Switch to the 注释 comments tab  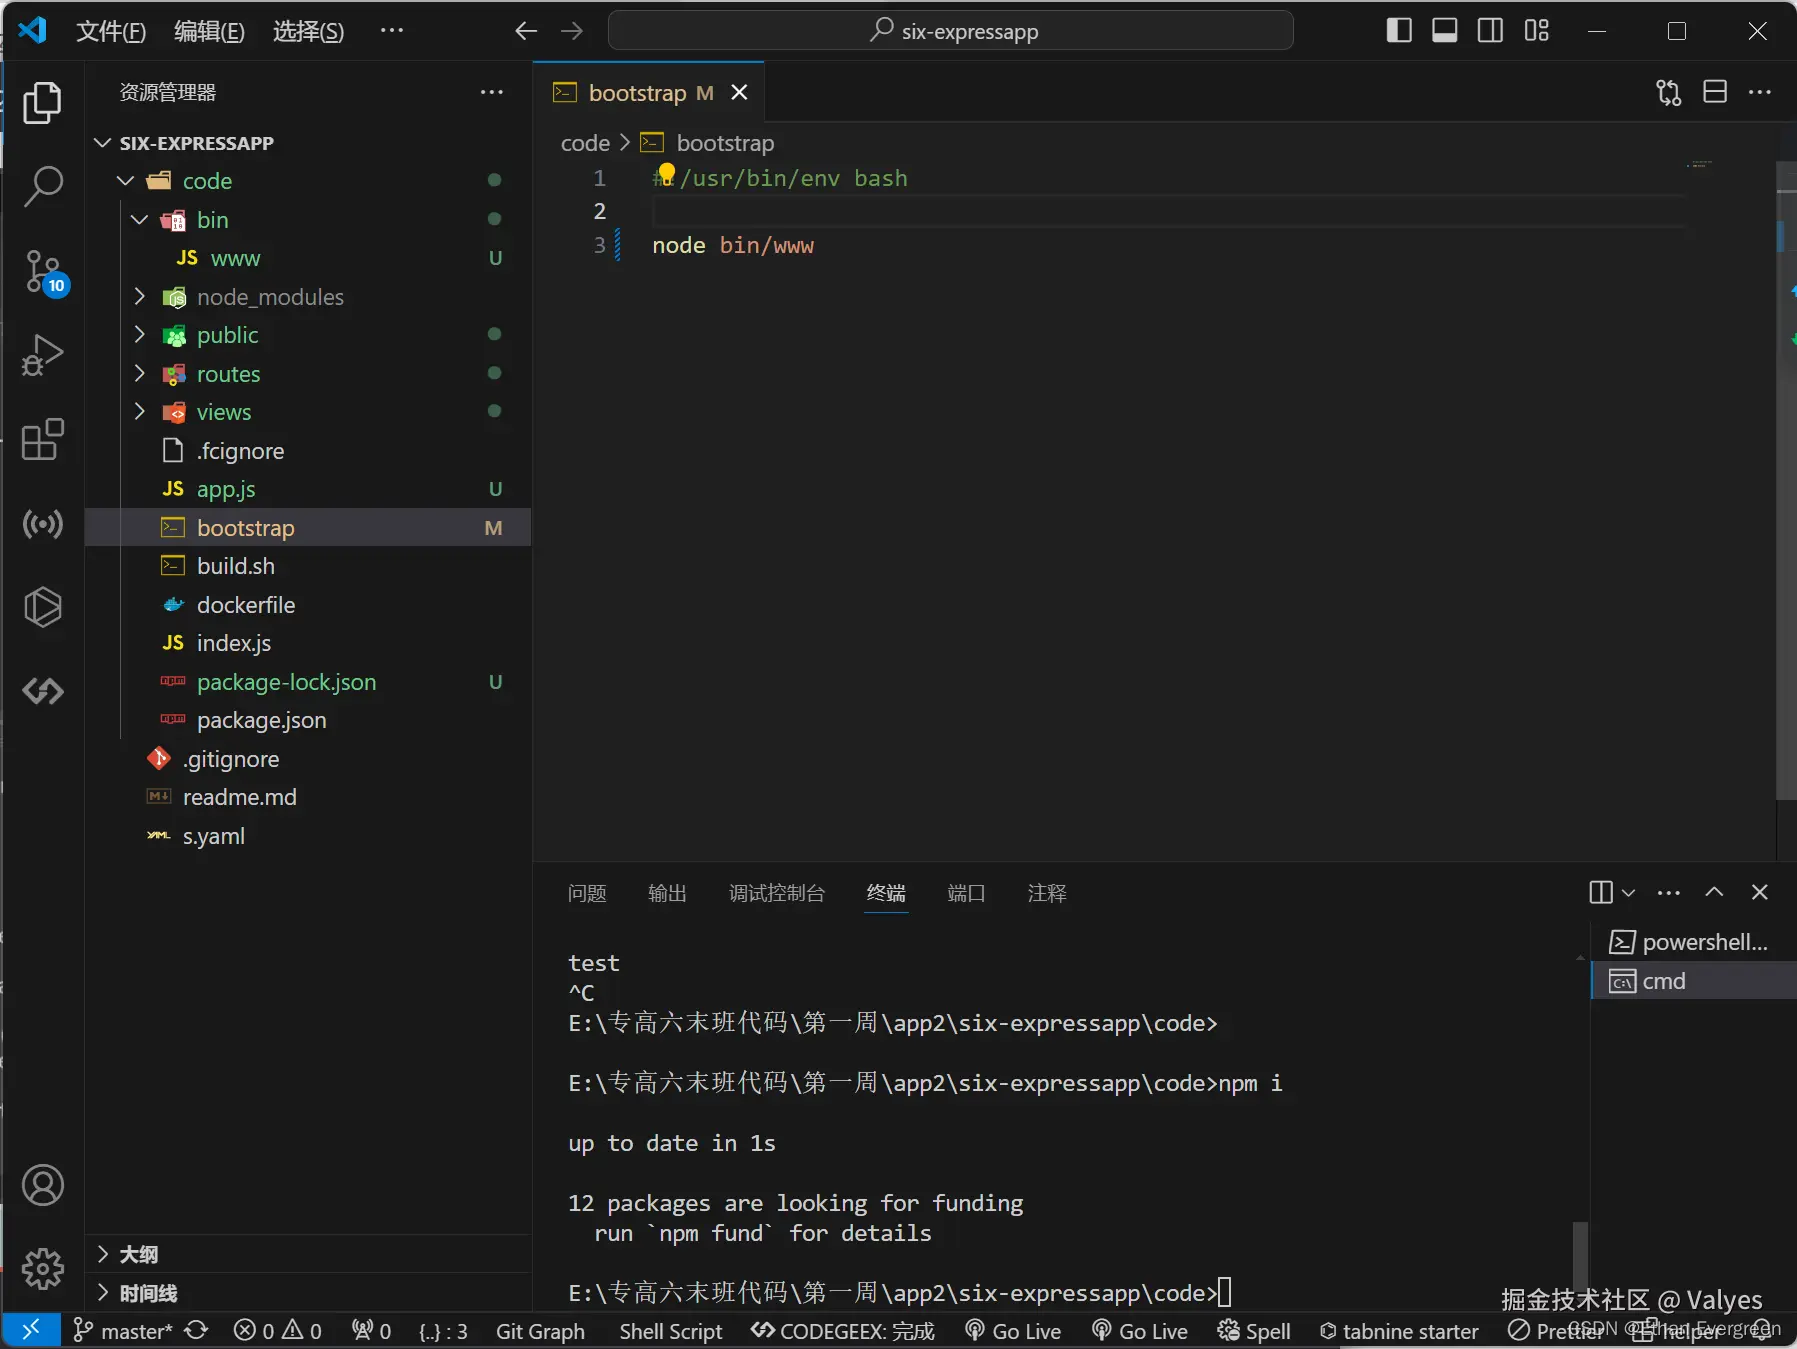[1047, 893]
